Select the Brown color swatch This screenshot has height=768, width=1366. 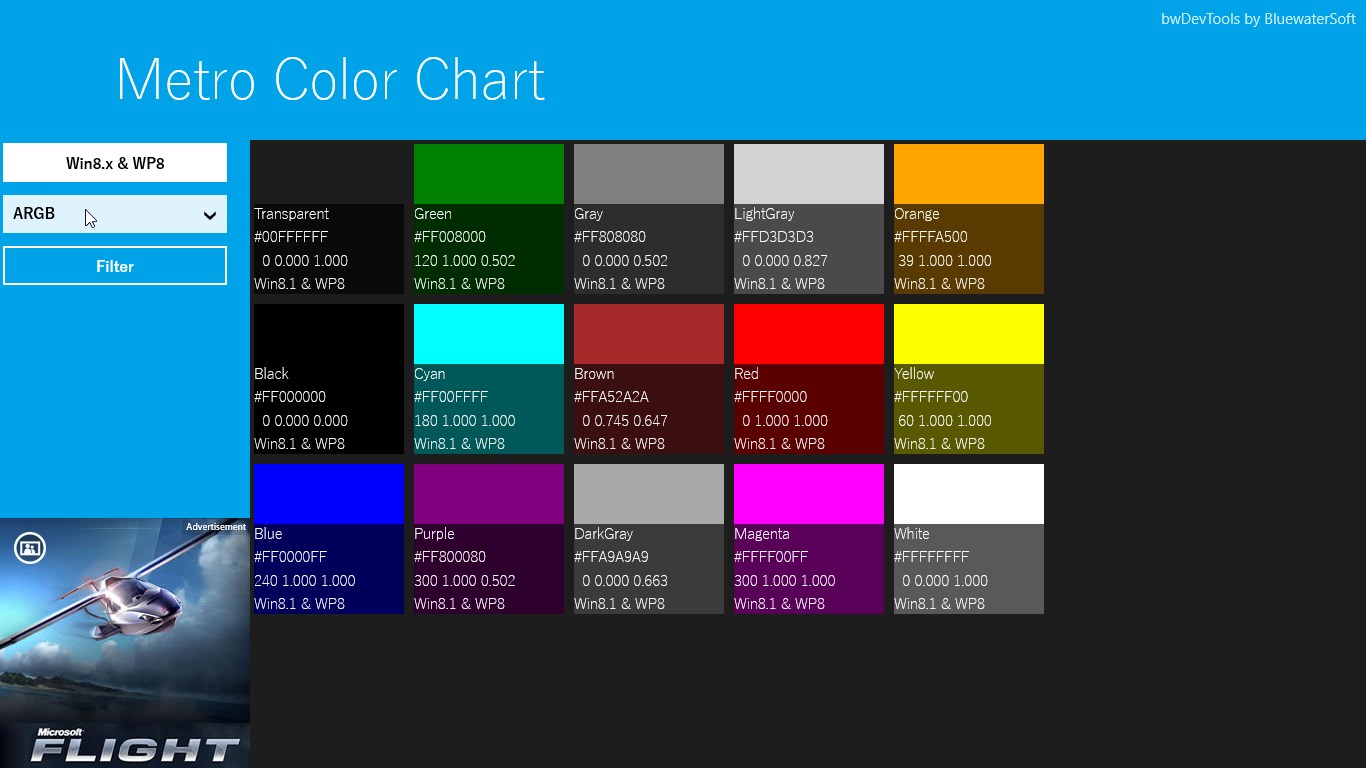pos(648,335)
